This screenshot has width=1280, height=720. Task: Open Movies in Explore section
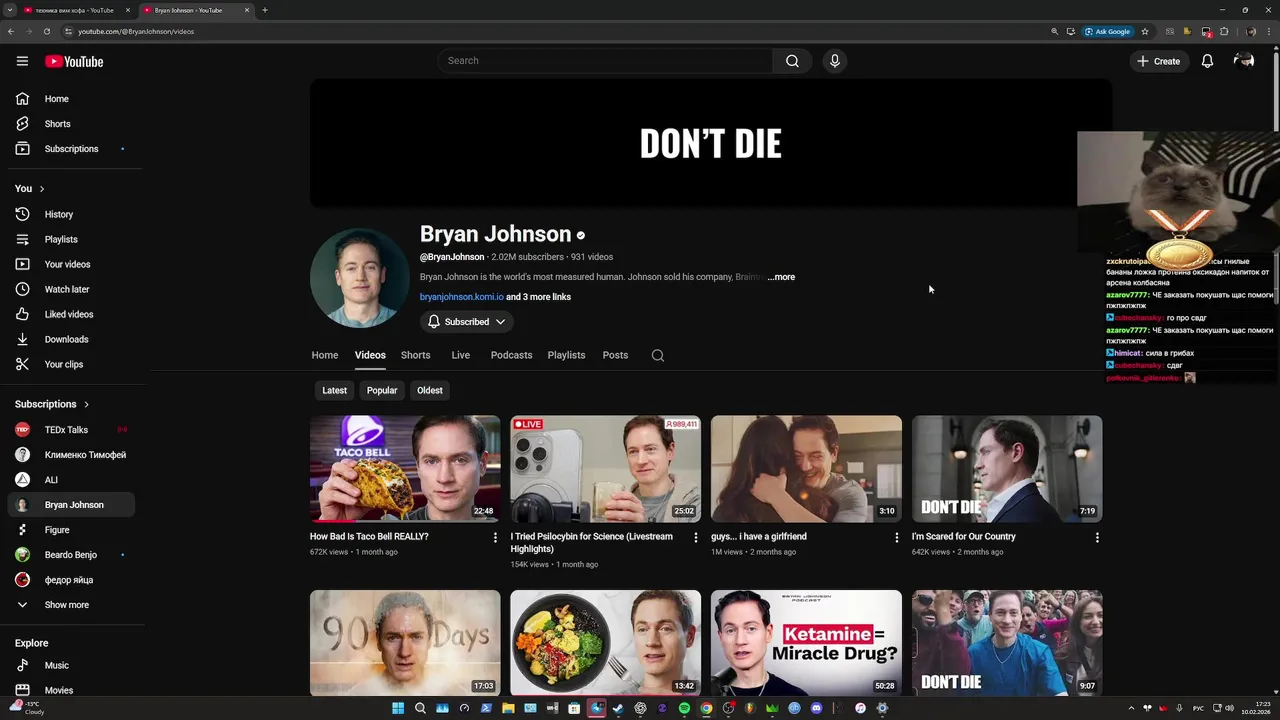point(71,690)
